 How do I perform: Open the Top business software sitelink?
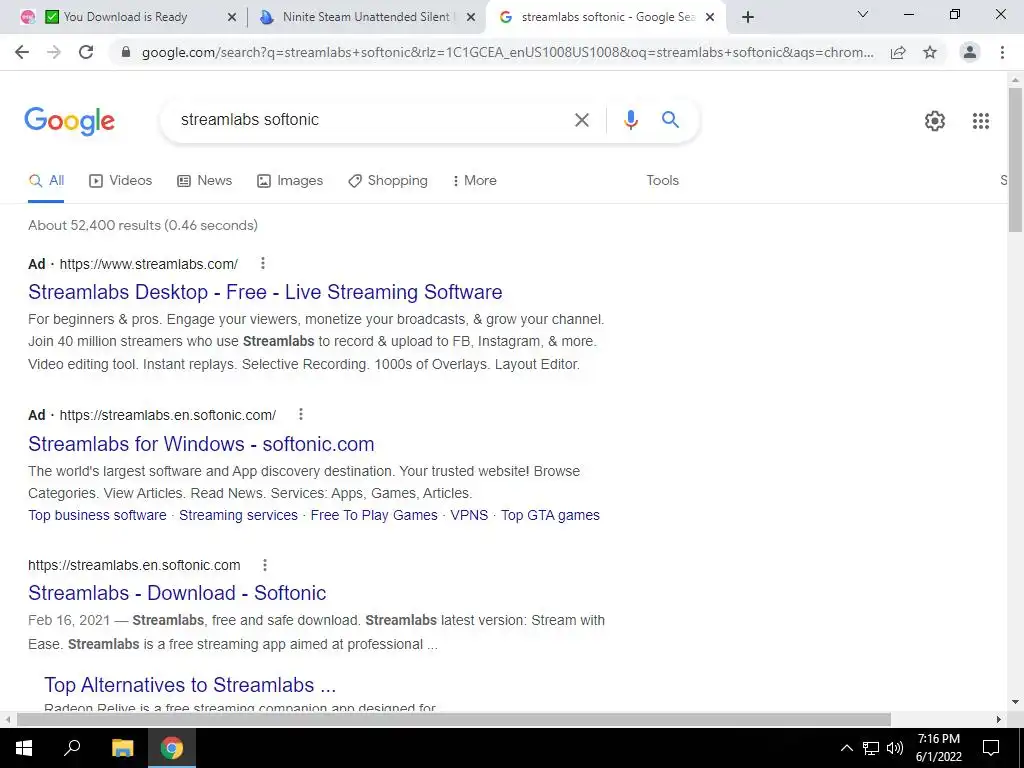click(x=97, y=515)
